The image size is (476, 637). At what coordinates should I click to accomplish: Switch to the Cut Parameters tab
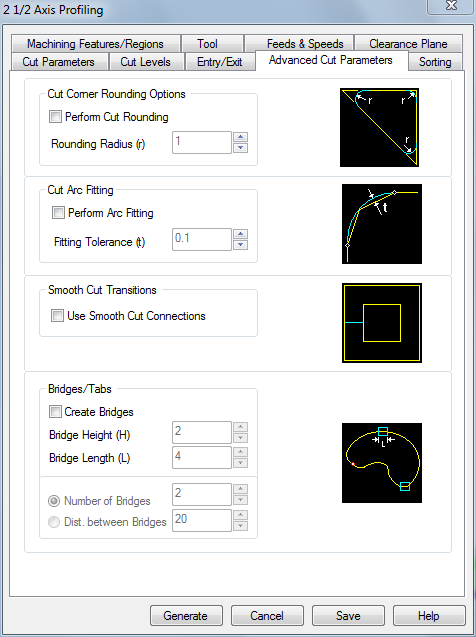[x=58, y=62]
